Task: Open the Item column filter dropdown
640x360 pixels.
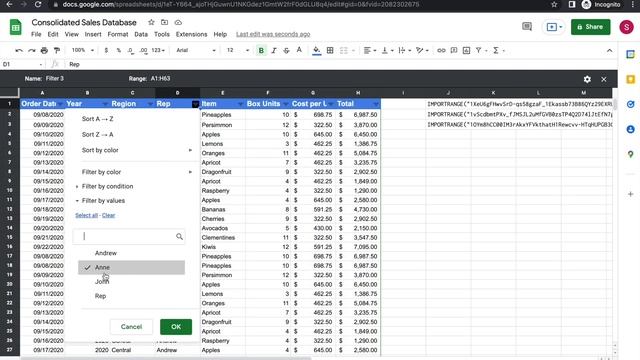Action: pos(240,104)
